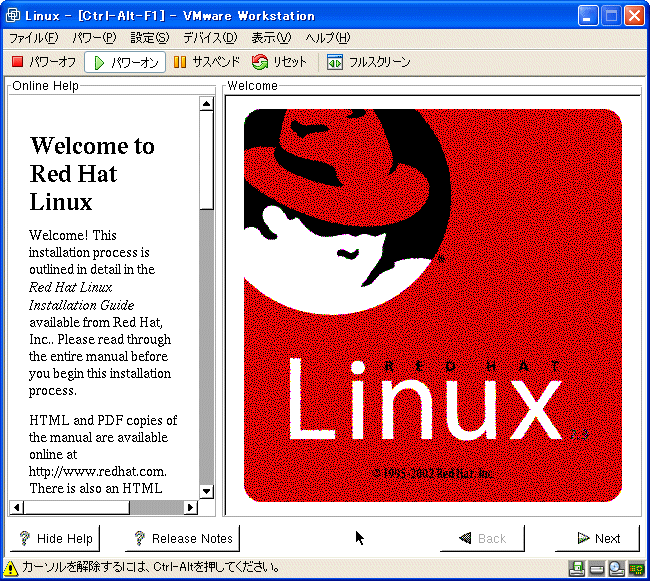650x581 pixels.
Task: Click the right arrow of horizontal help scrollbar
Action: click(190, 507)
